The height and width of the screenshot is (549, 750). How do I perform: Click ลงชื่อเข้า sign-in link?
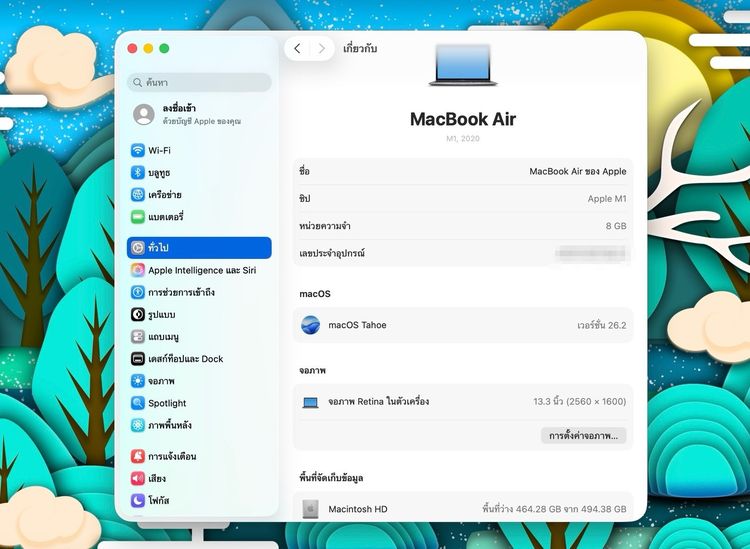coord(179,108)
